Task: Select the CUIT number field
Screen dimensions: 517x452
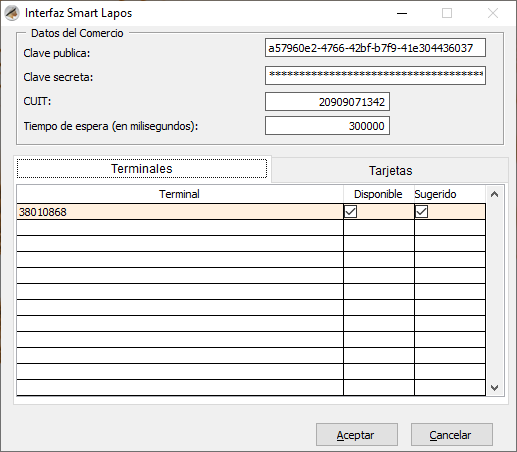Action: [327, 101]
